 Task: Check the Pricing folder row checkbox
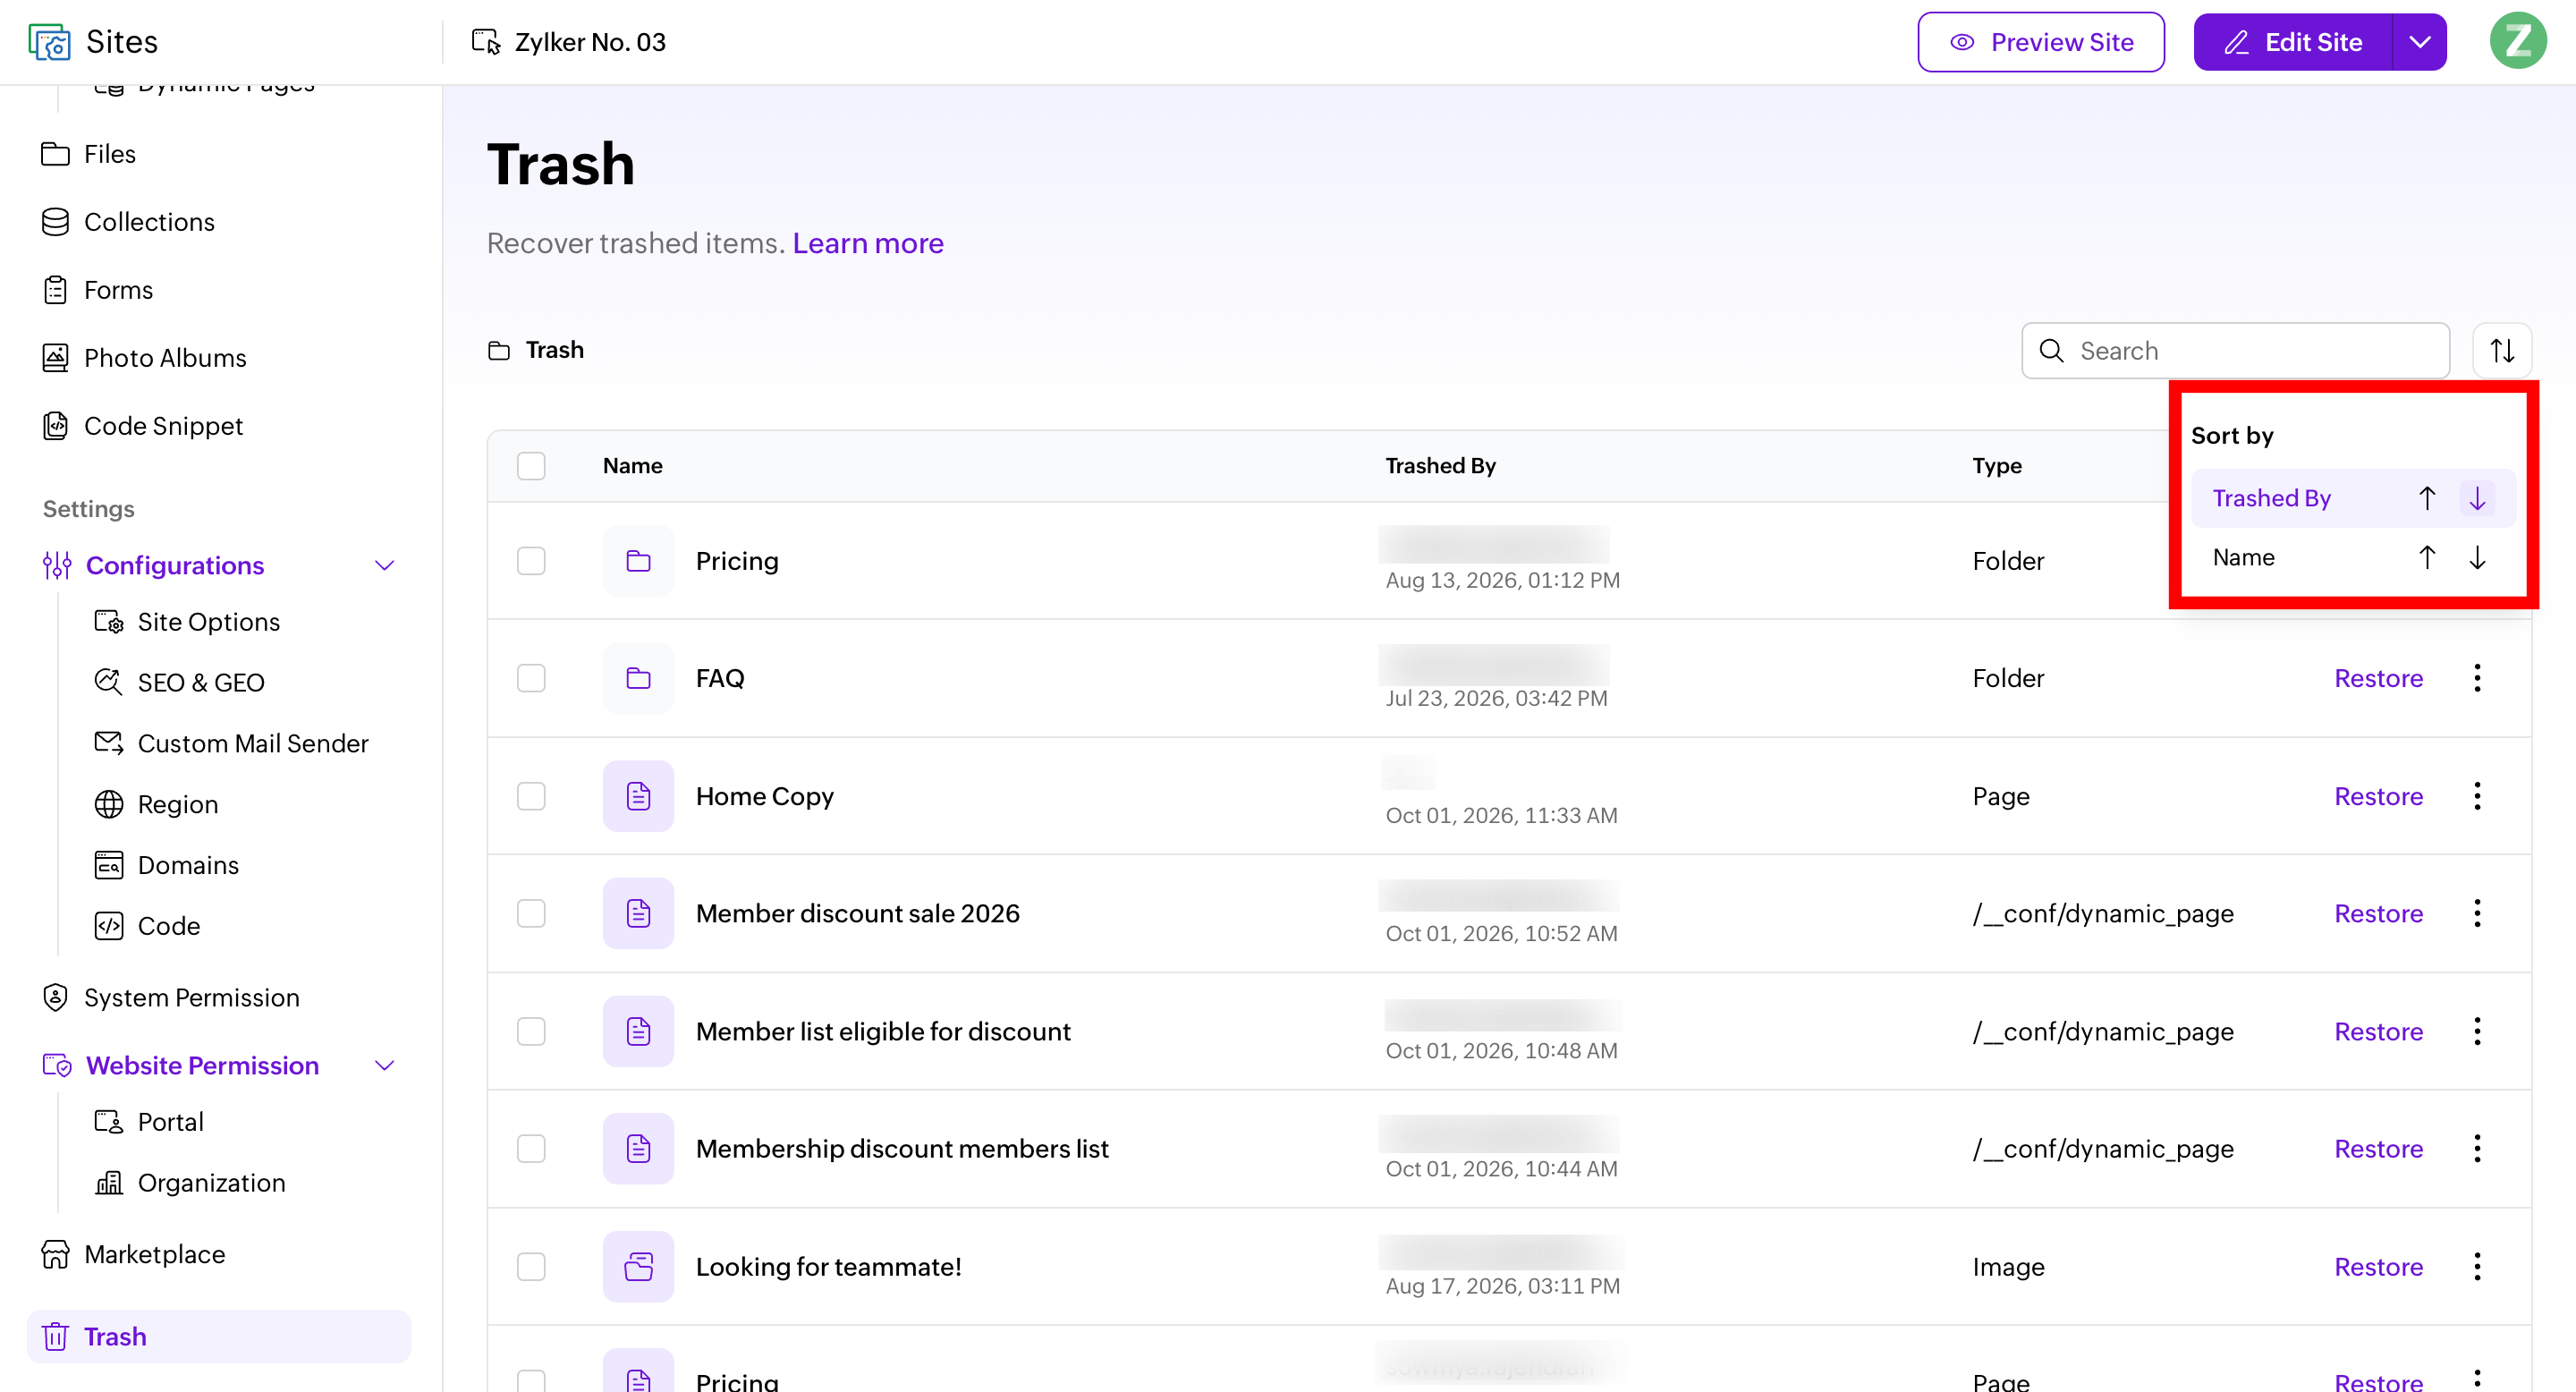click(531, 561)
